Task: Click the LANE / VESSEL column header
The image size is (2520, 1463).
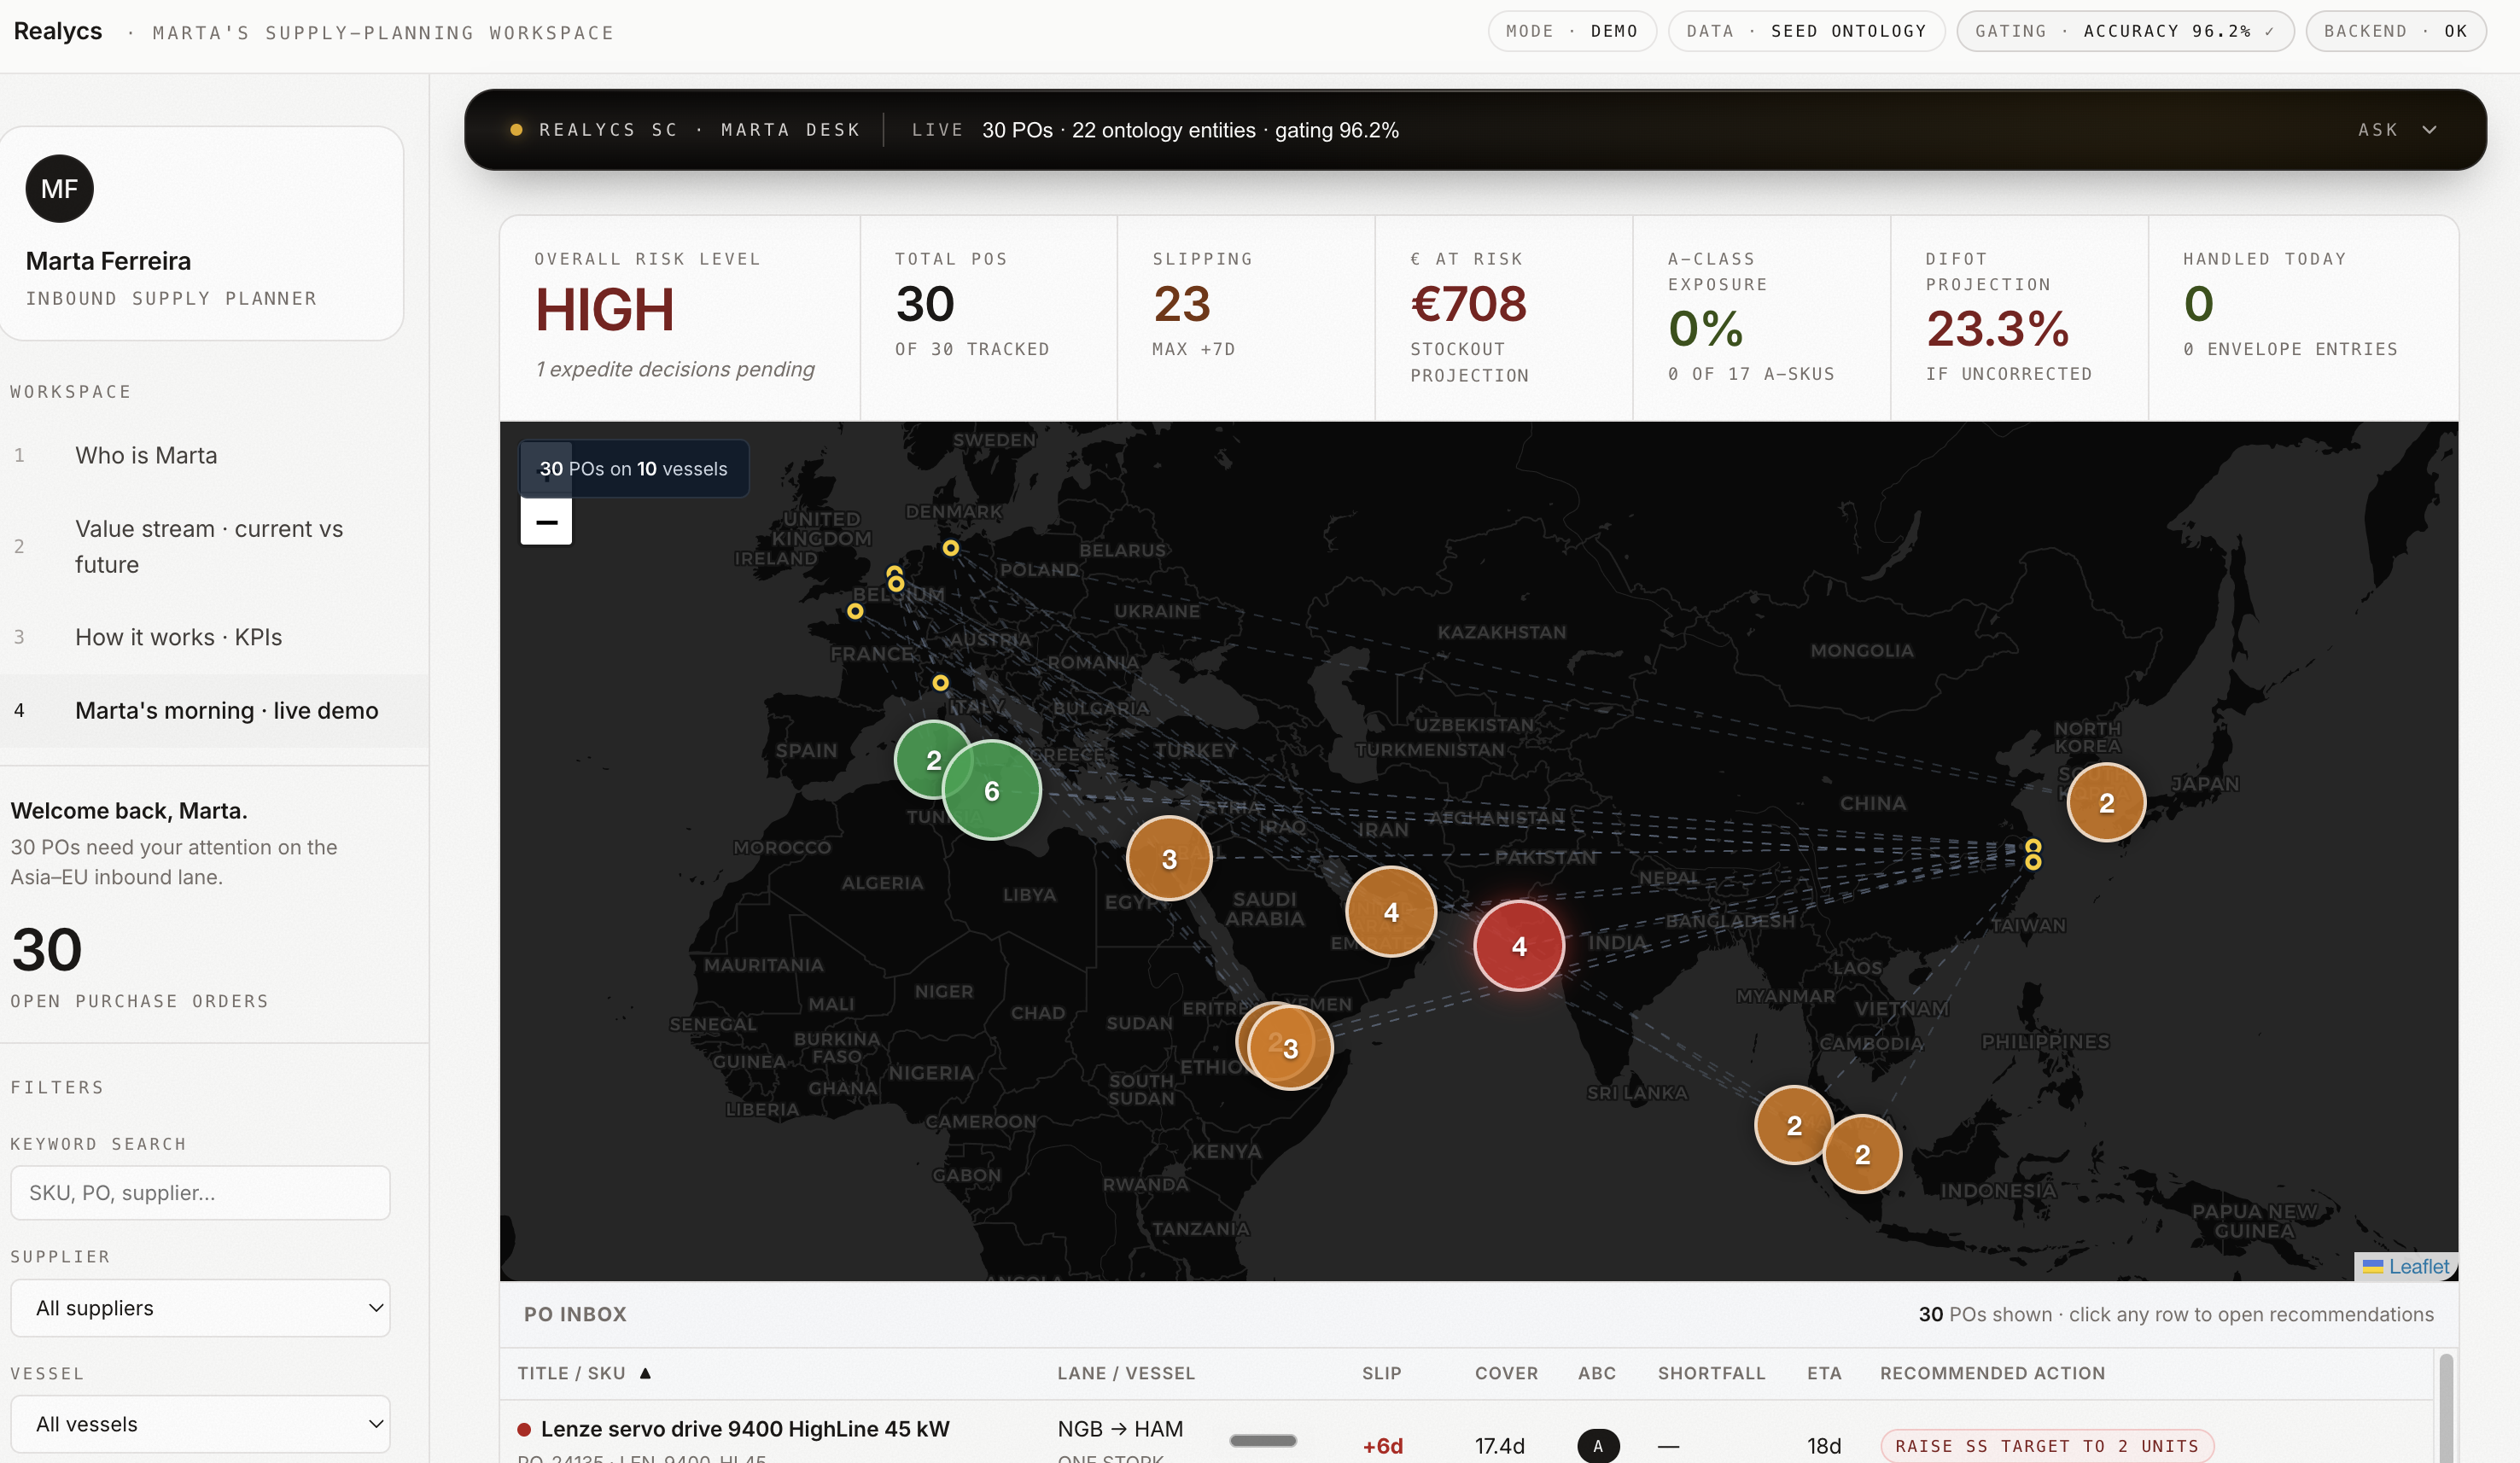Action: [1126, 1373]
